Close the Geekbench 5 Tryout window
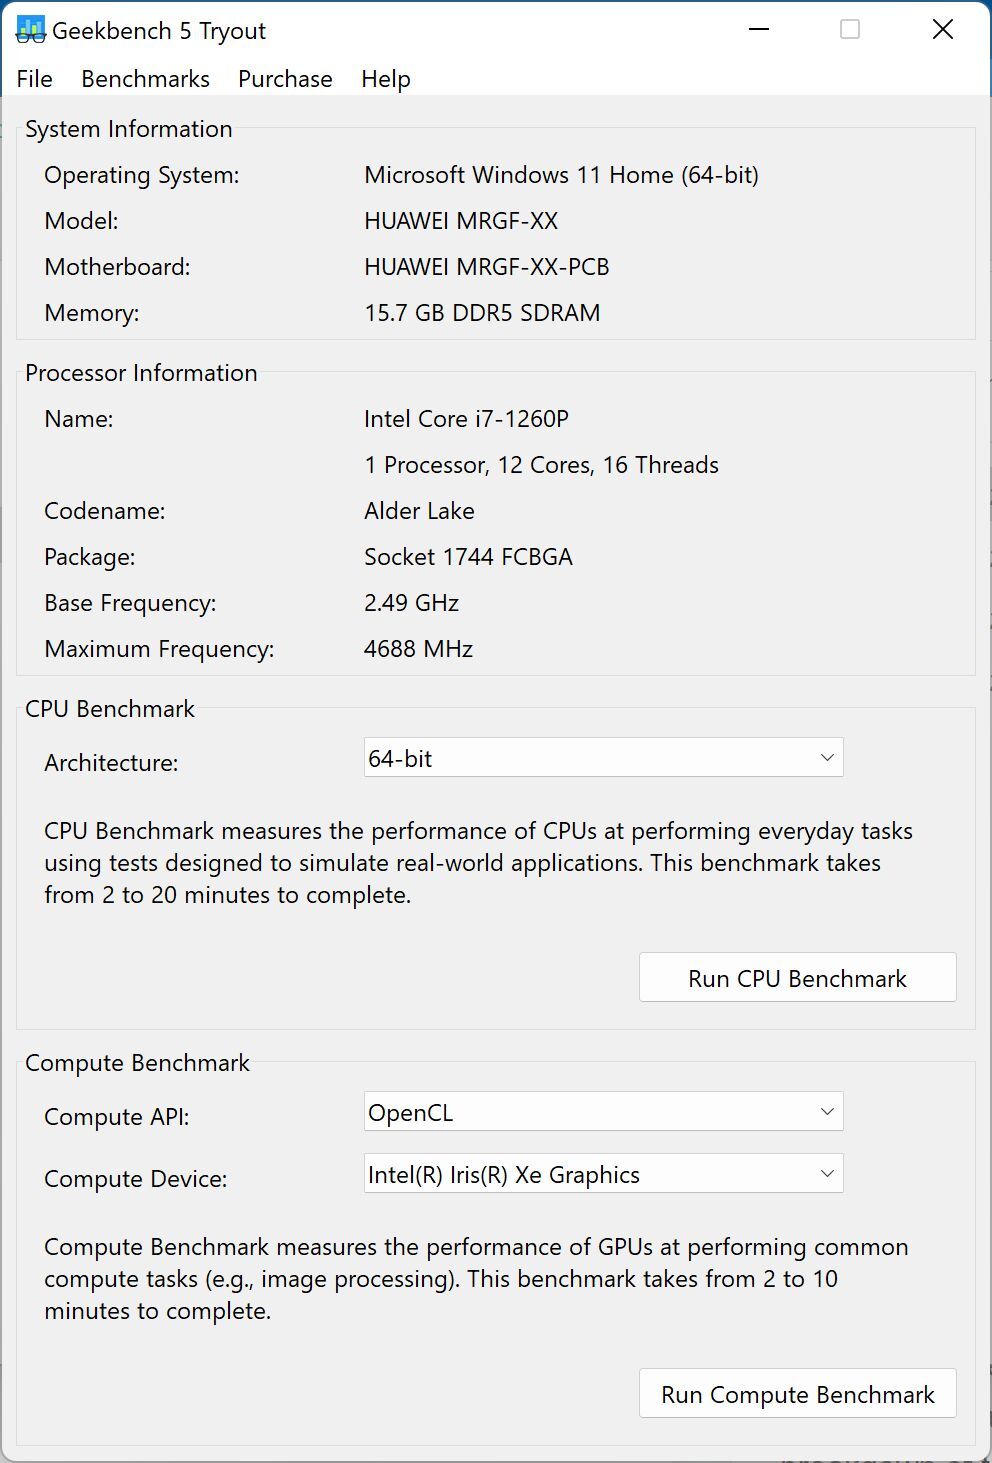The height and width of the screenshot is (1463, 992). coord(941,29)
